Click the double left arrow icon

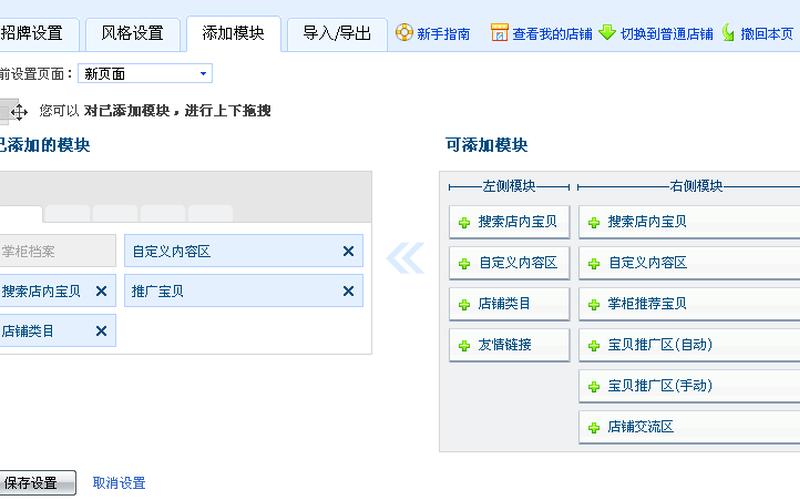(x=405, y=258)
